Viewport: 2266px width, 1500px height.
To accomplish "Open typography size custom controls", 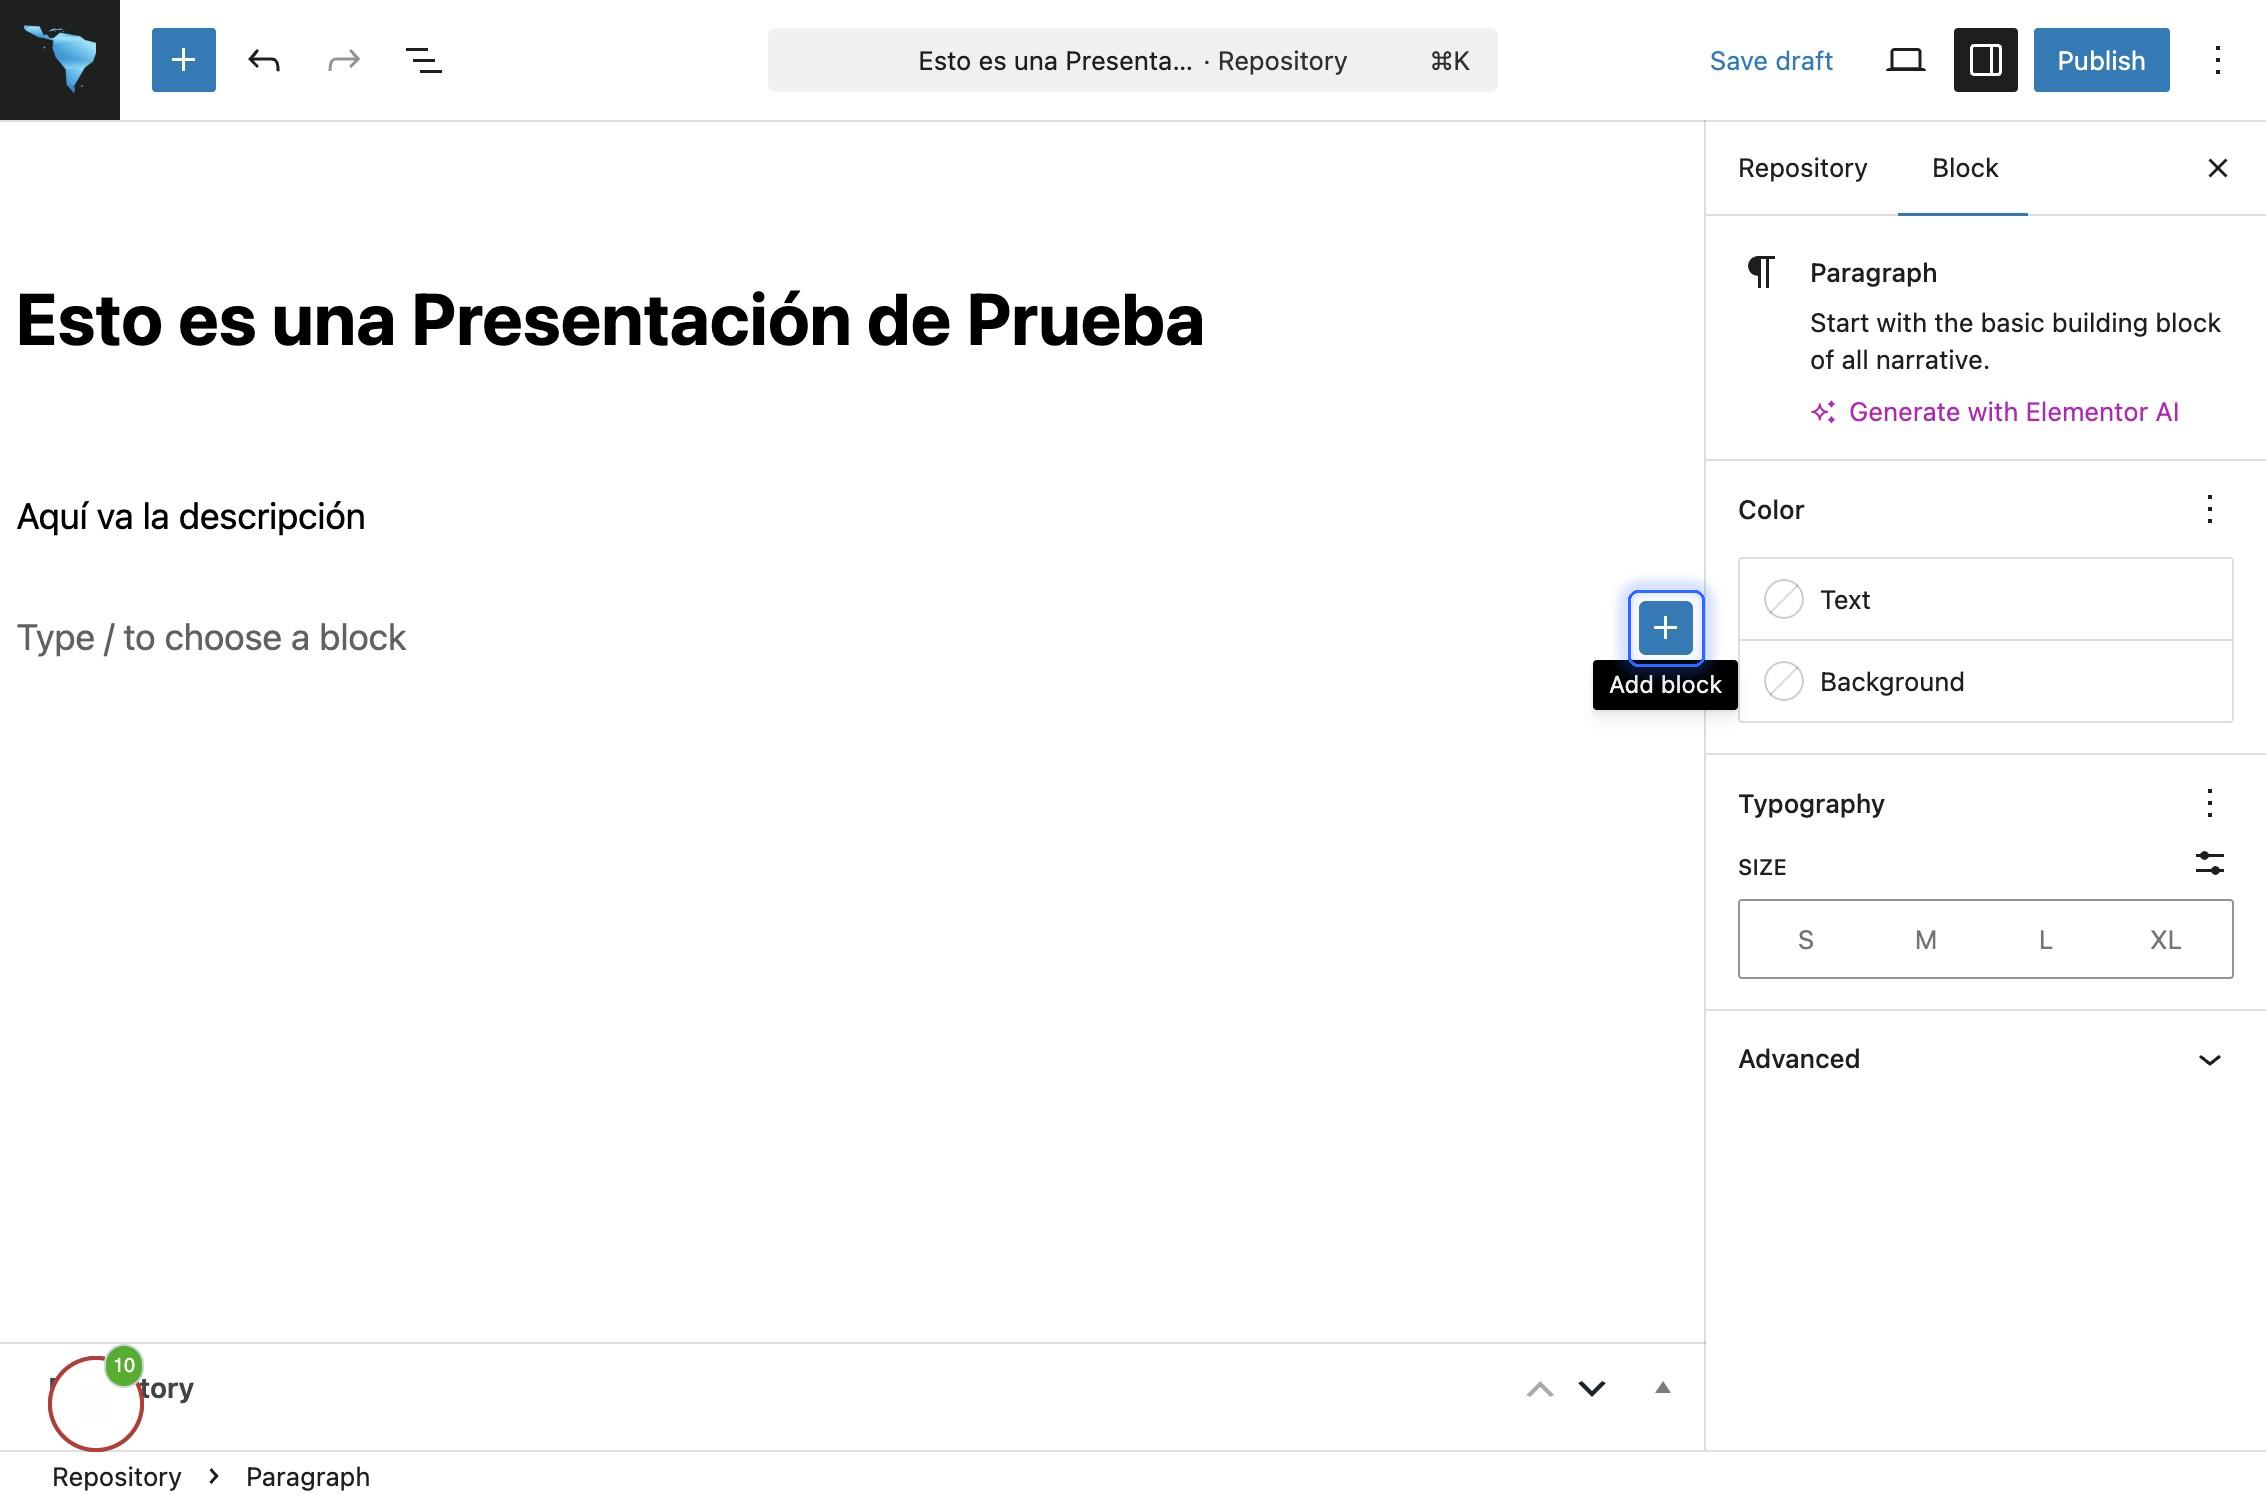I will 2209,863.
